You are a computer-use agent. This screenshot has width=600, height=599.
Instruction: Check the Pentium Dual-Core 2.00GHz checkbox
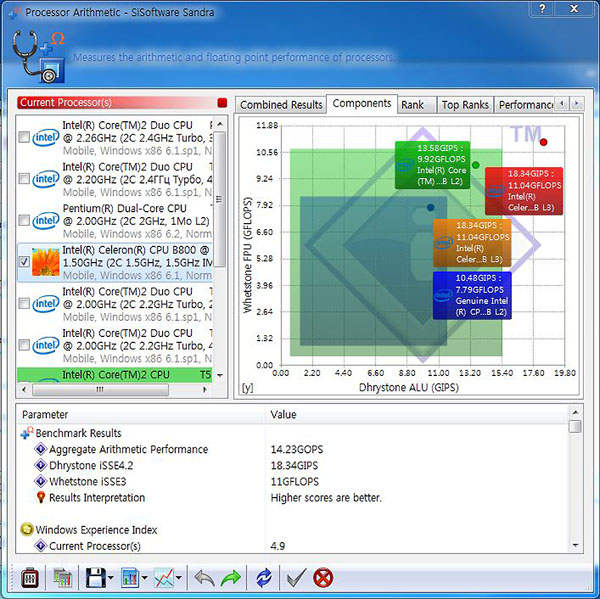(24, 220)
